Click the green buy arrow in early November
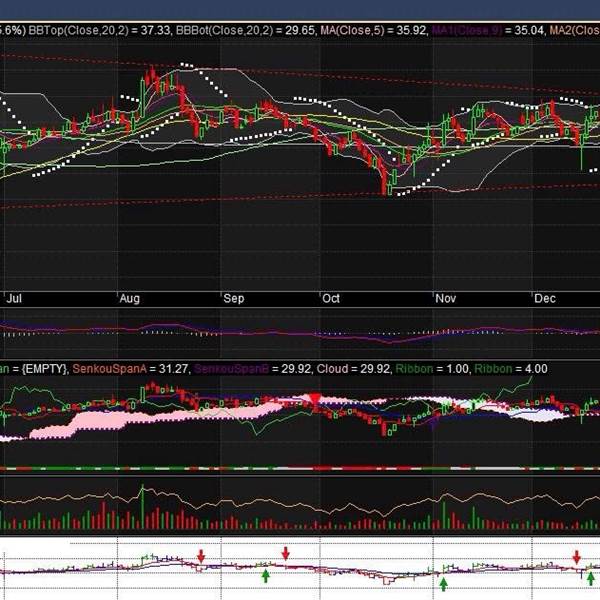 (x=443, y=584)
